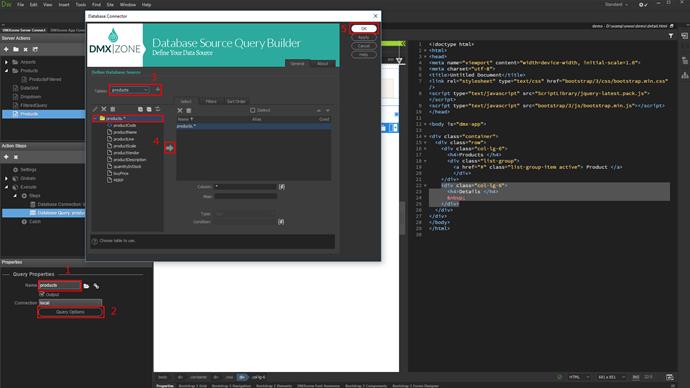Select the productDescription column in the tree
Image resolution: width=690 pixels, height=388 pixels.
click(x=130, y=160)
